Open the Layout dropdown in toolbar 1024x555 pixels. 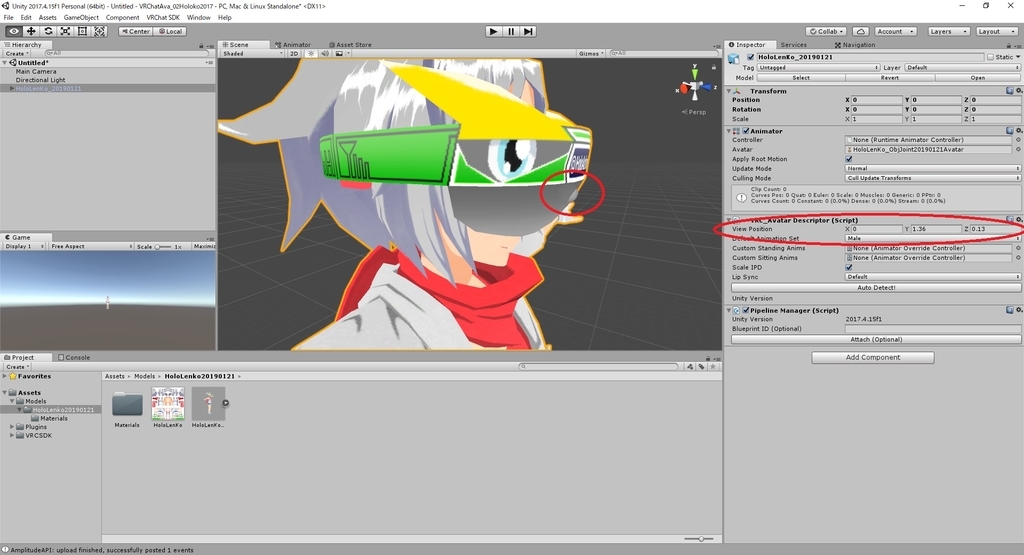point(995,31)
